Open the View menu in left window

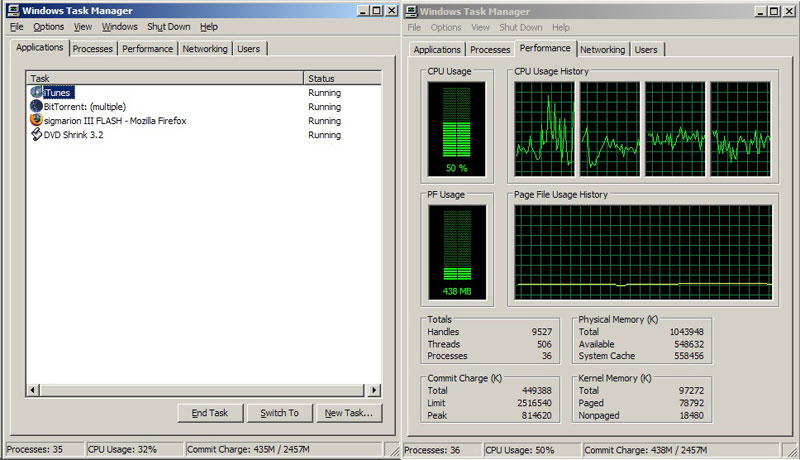[x=83, y=27]
